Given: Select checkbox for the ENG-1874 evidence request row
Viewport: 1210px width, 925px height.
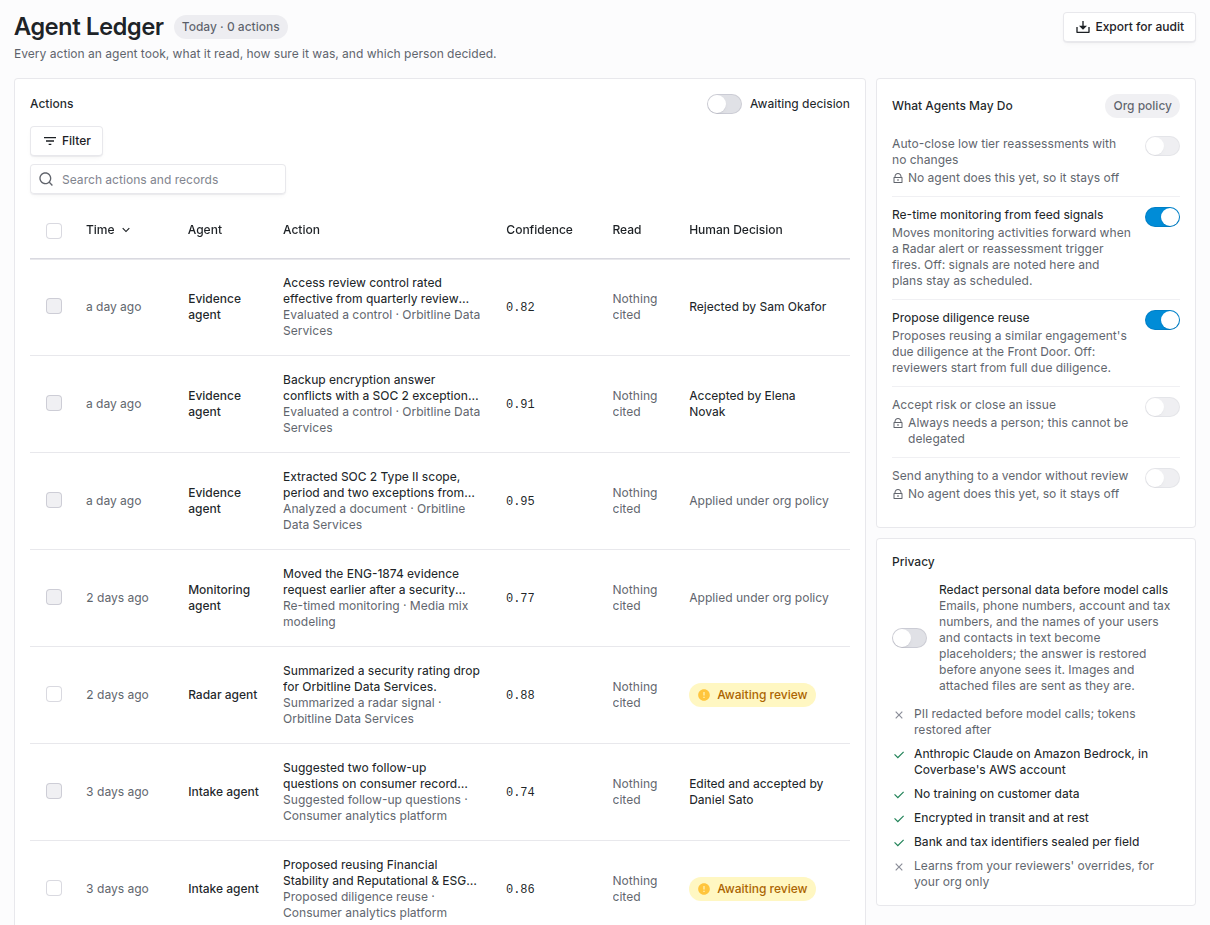Looking at the screenshot, I should (54, 597).
